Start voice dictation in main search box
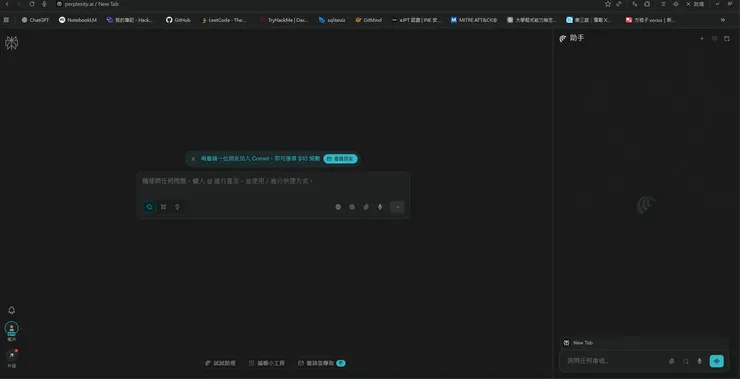Screen dimensions: 740x379 [380, 207]
